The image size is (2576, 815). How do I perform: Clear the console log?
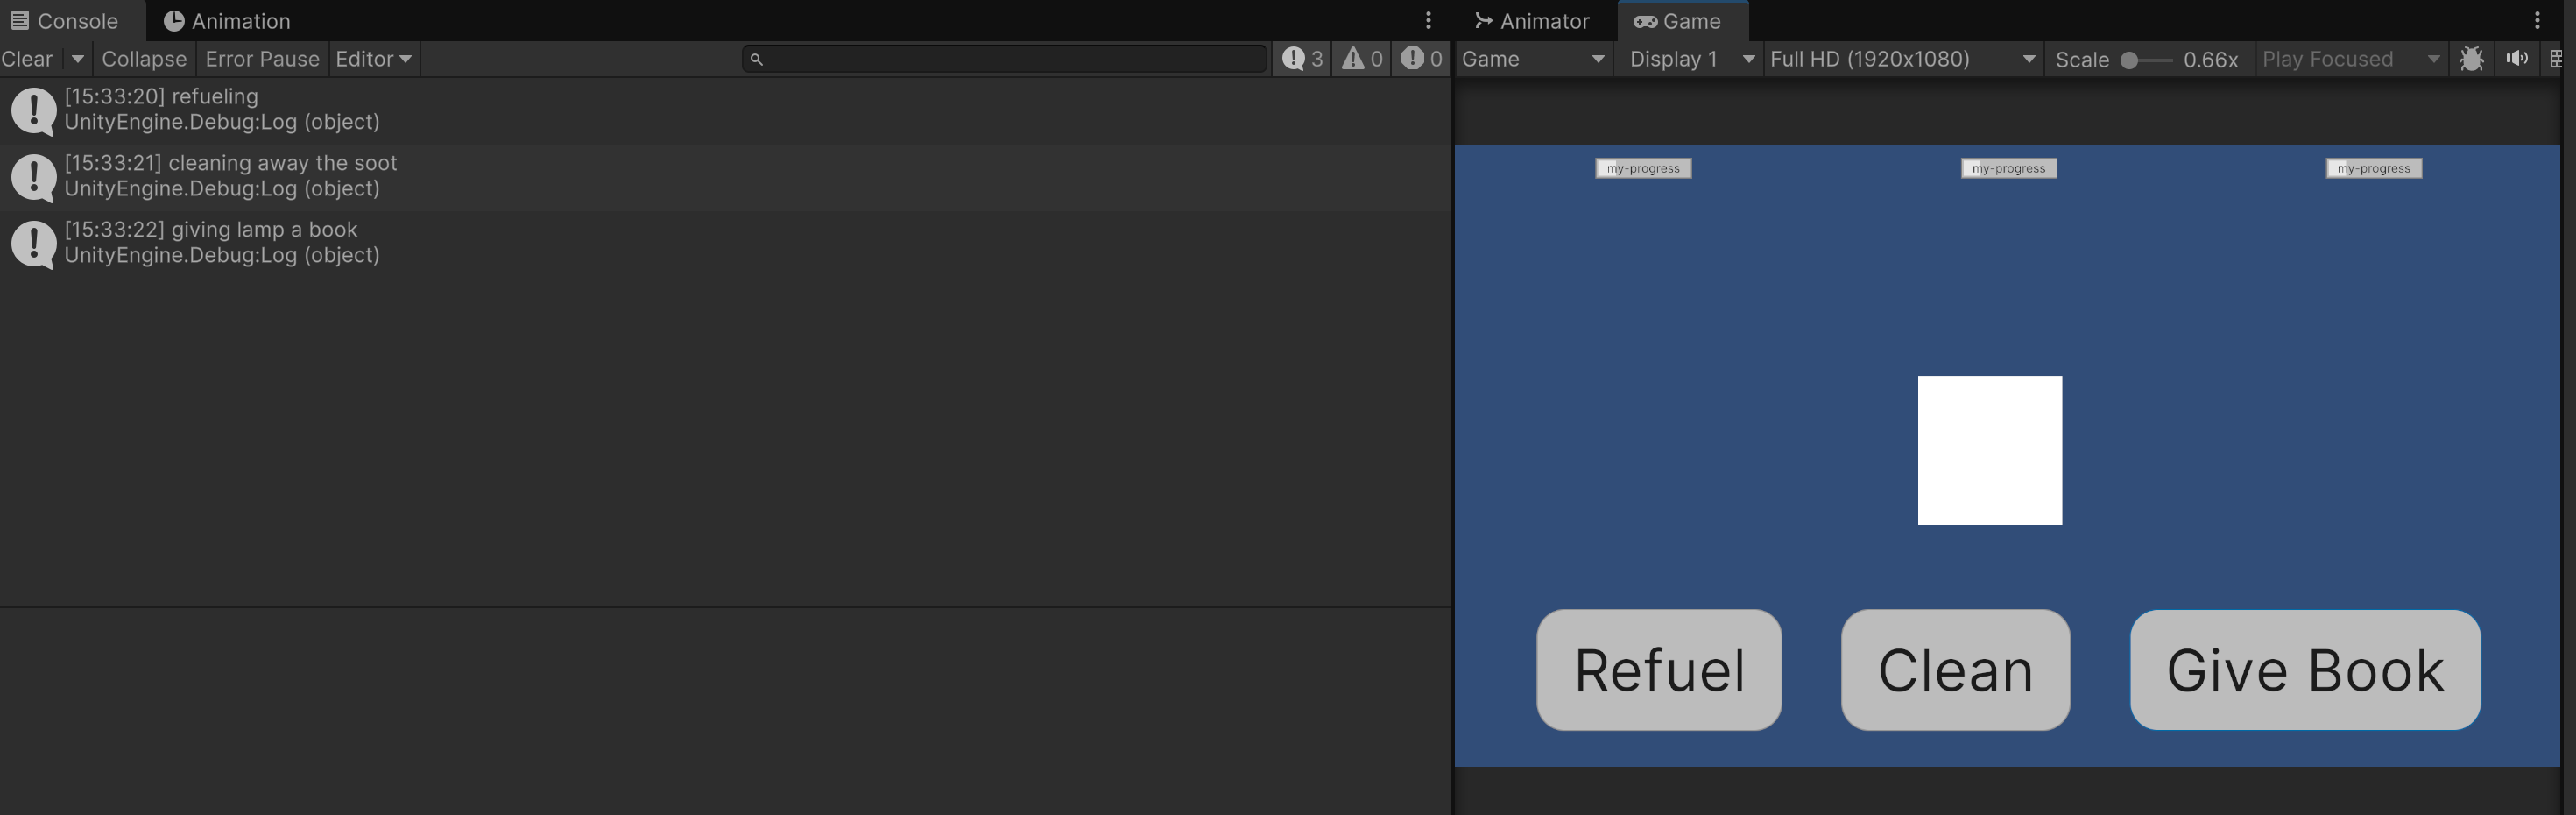tap(27, 59)
